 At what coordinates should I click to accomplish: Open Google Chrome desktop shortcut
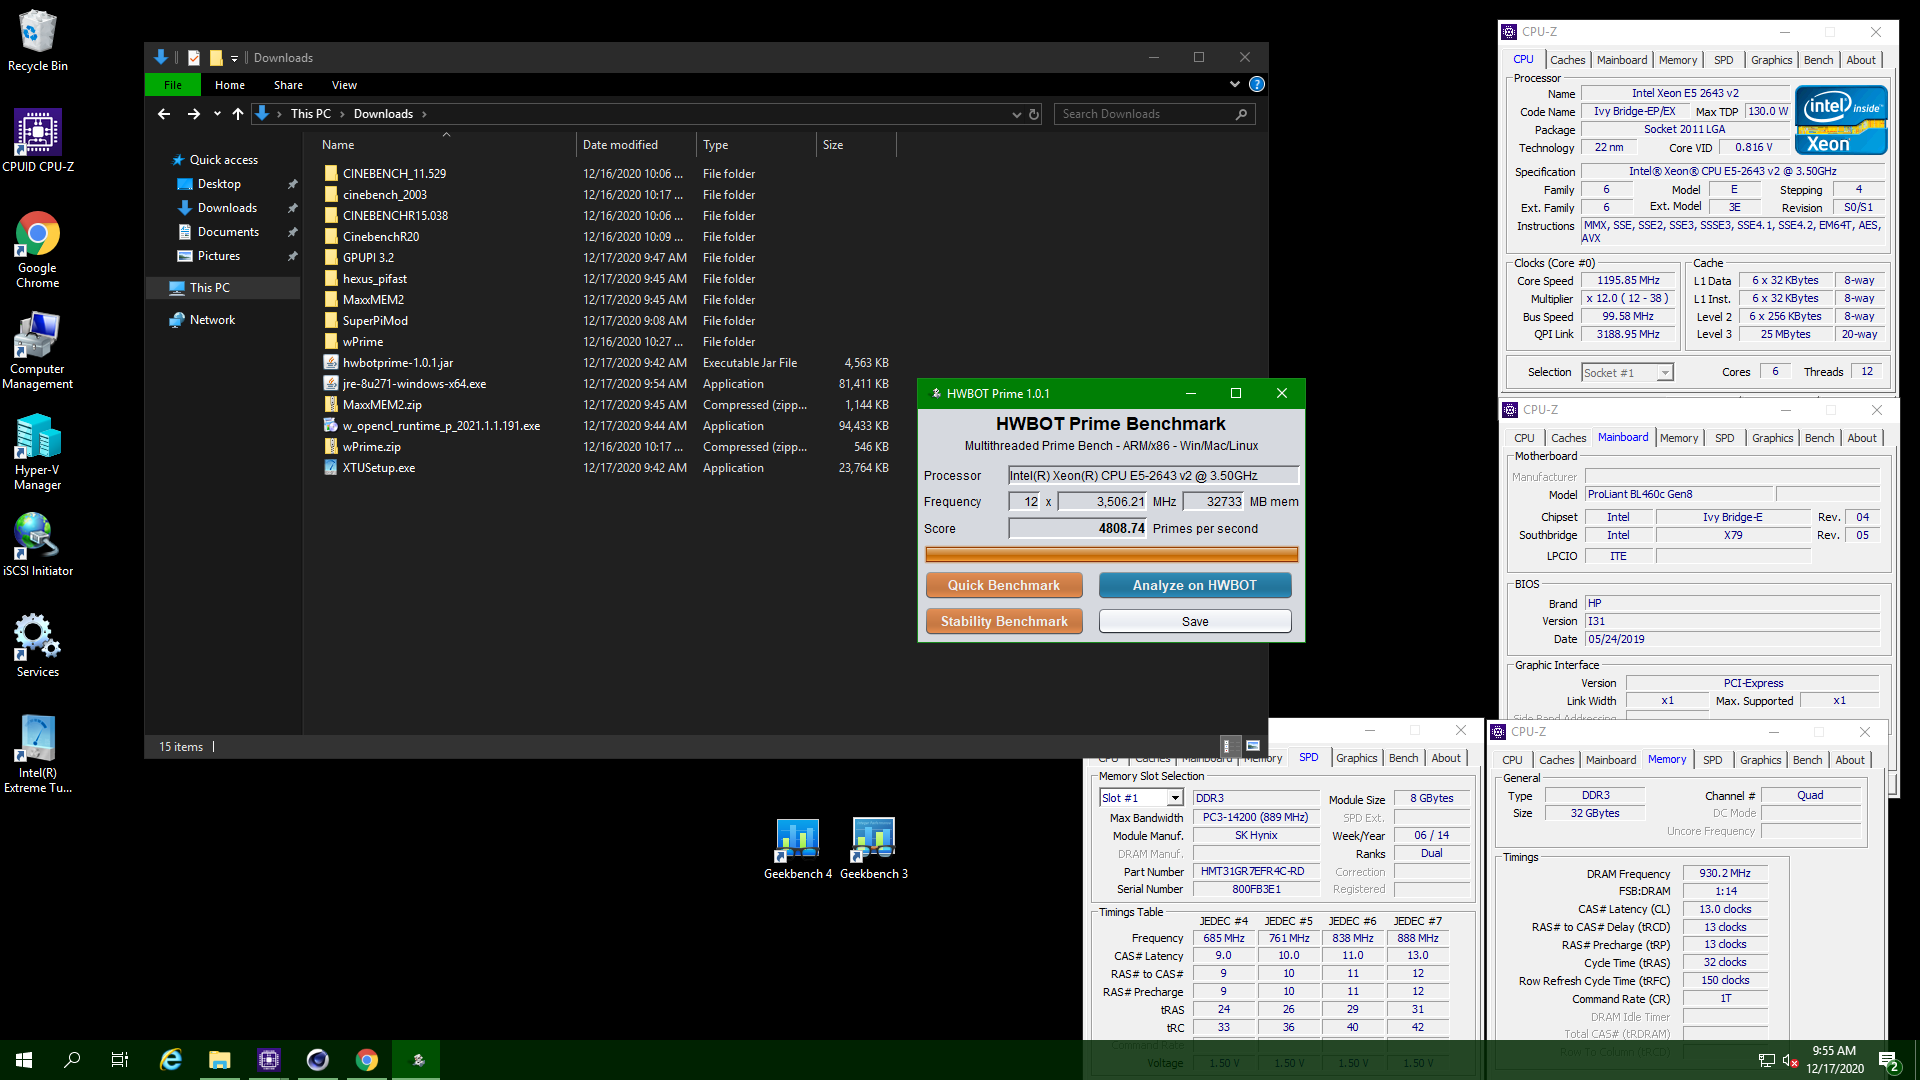[37, 250]
